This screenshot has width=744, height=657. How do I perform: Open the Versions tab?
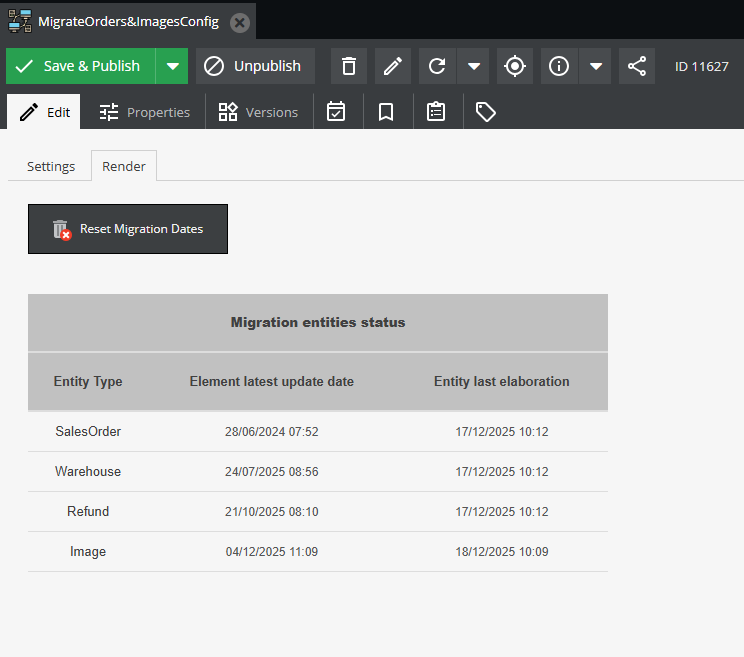click(x=258, y=112)
